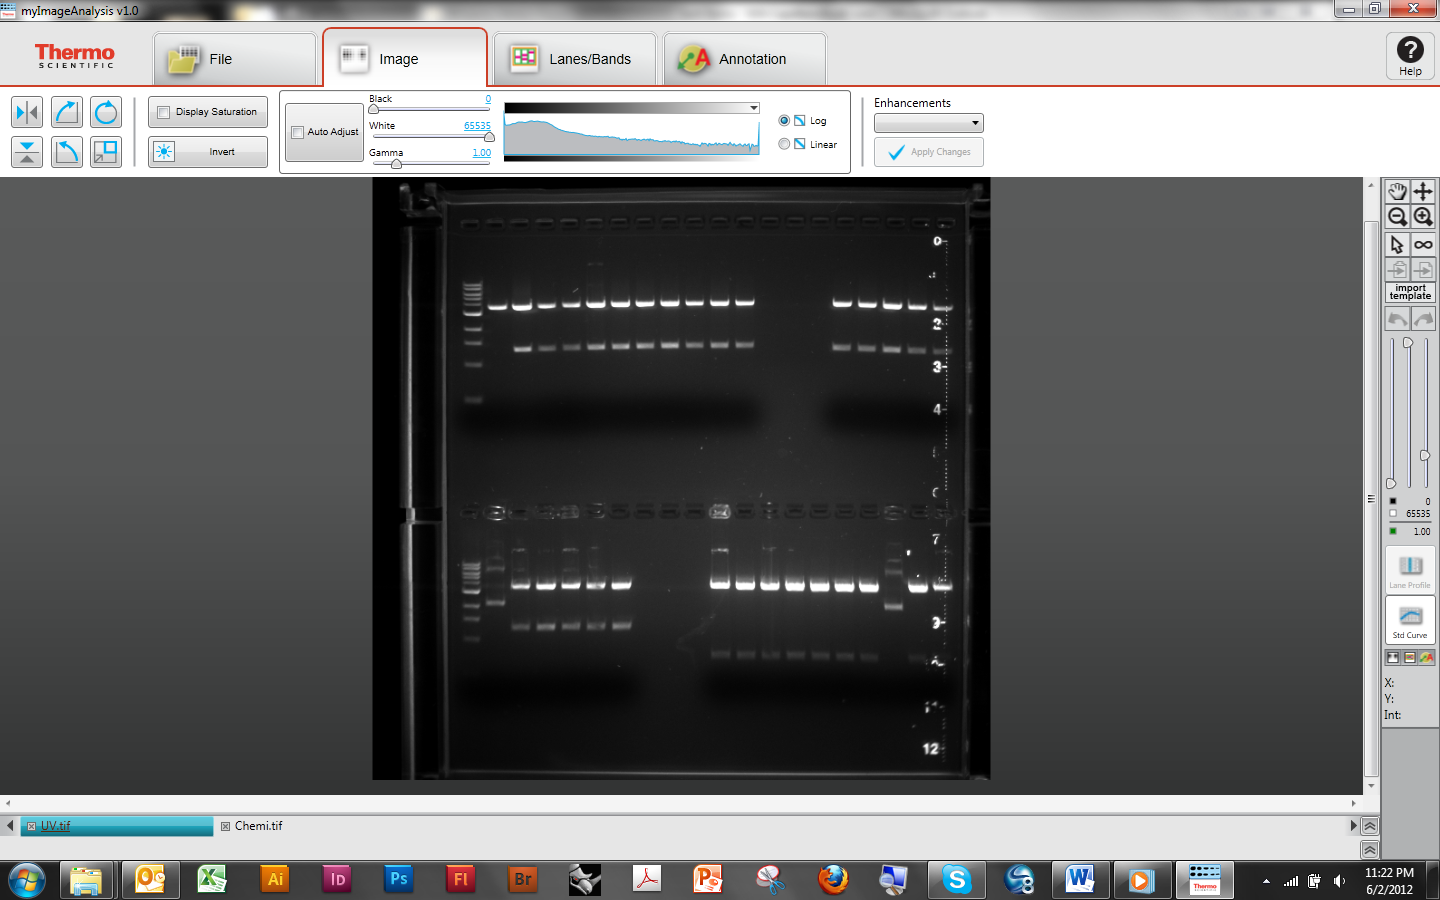Viewport: 1440px width, 900px height.
Task: Select the hand pan tool
Action: coord(1397,191)
